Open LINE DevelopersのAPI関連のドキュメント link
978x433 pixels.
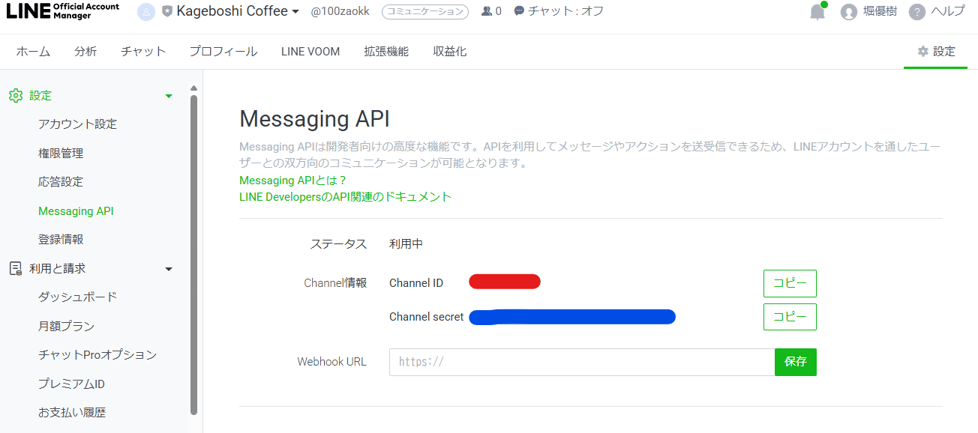tap(345, 197)
